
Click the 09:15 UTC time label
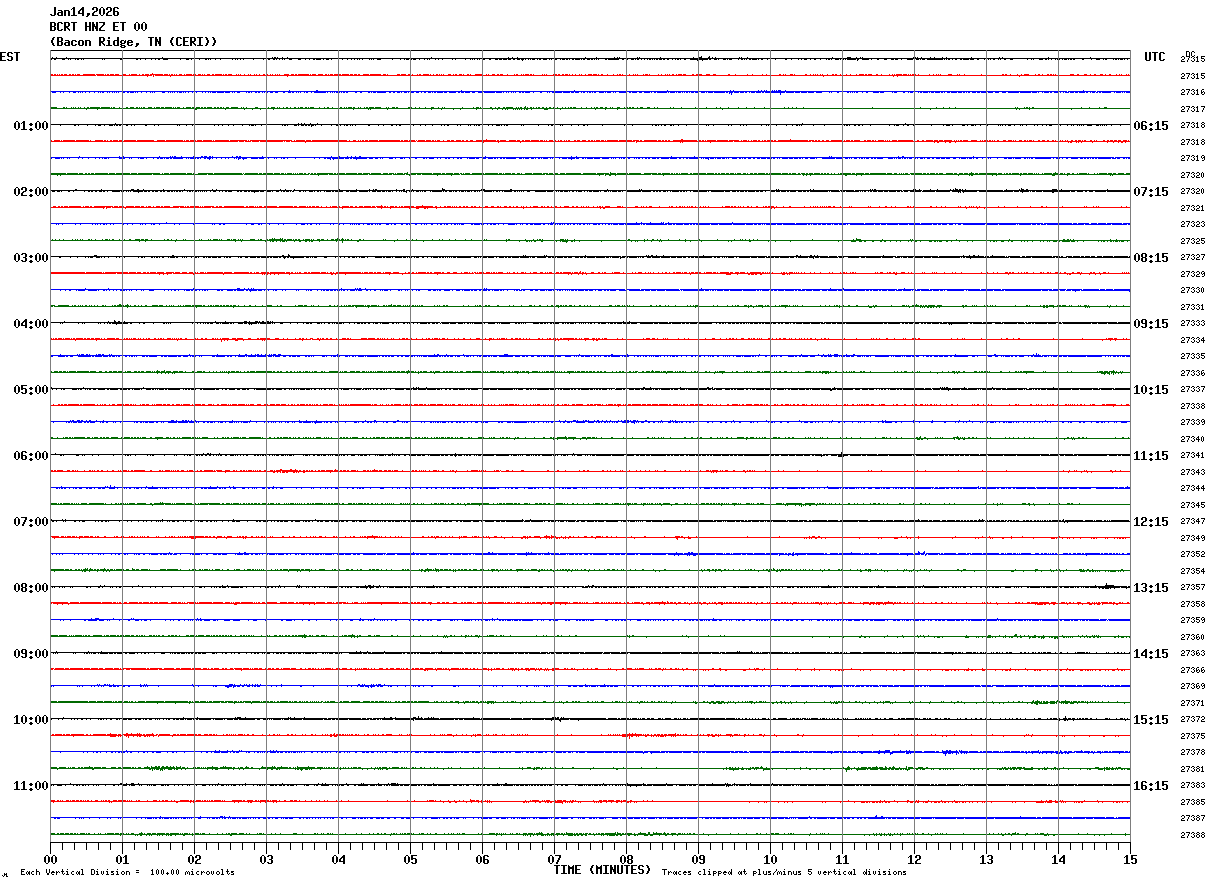pyautogui.click(x=1151, y=324)
